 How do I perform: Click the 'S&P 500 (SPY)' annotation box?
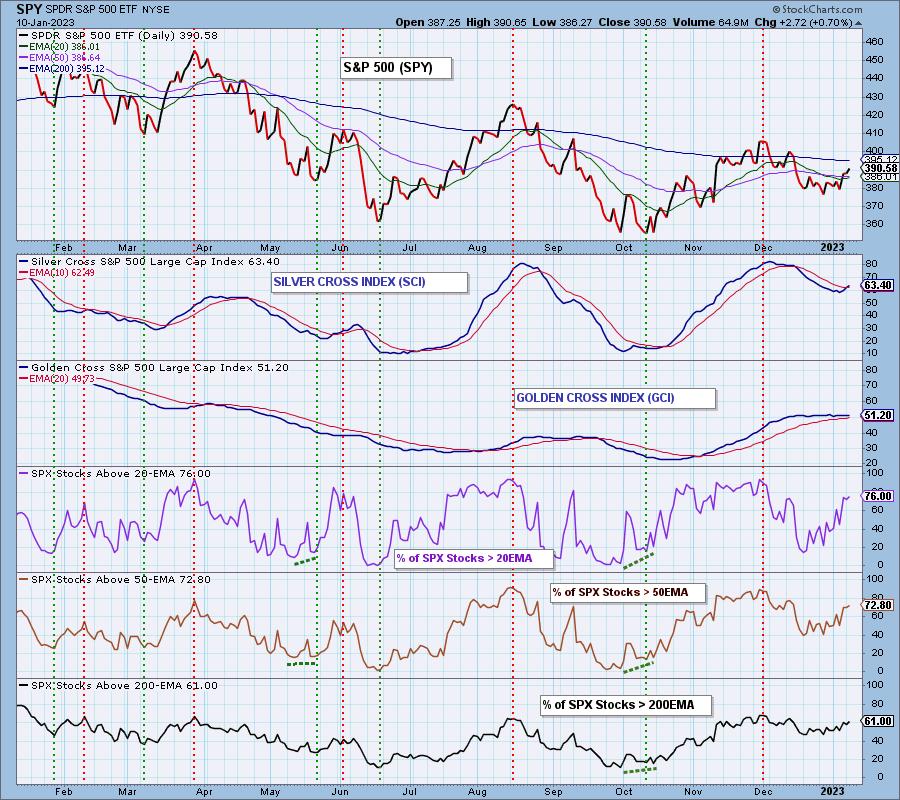pos(396,68)
